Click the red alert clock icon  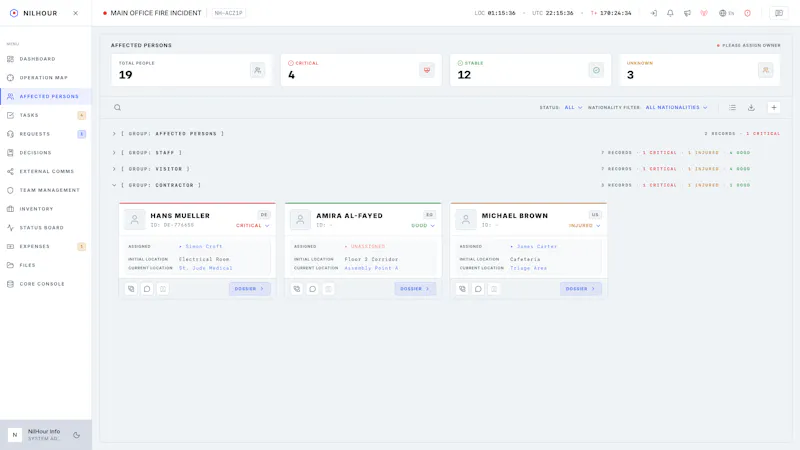point(747,13)
